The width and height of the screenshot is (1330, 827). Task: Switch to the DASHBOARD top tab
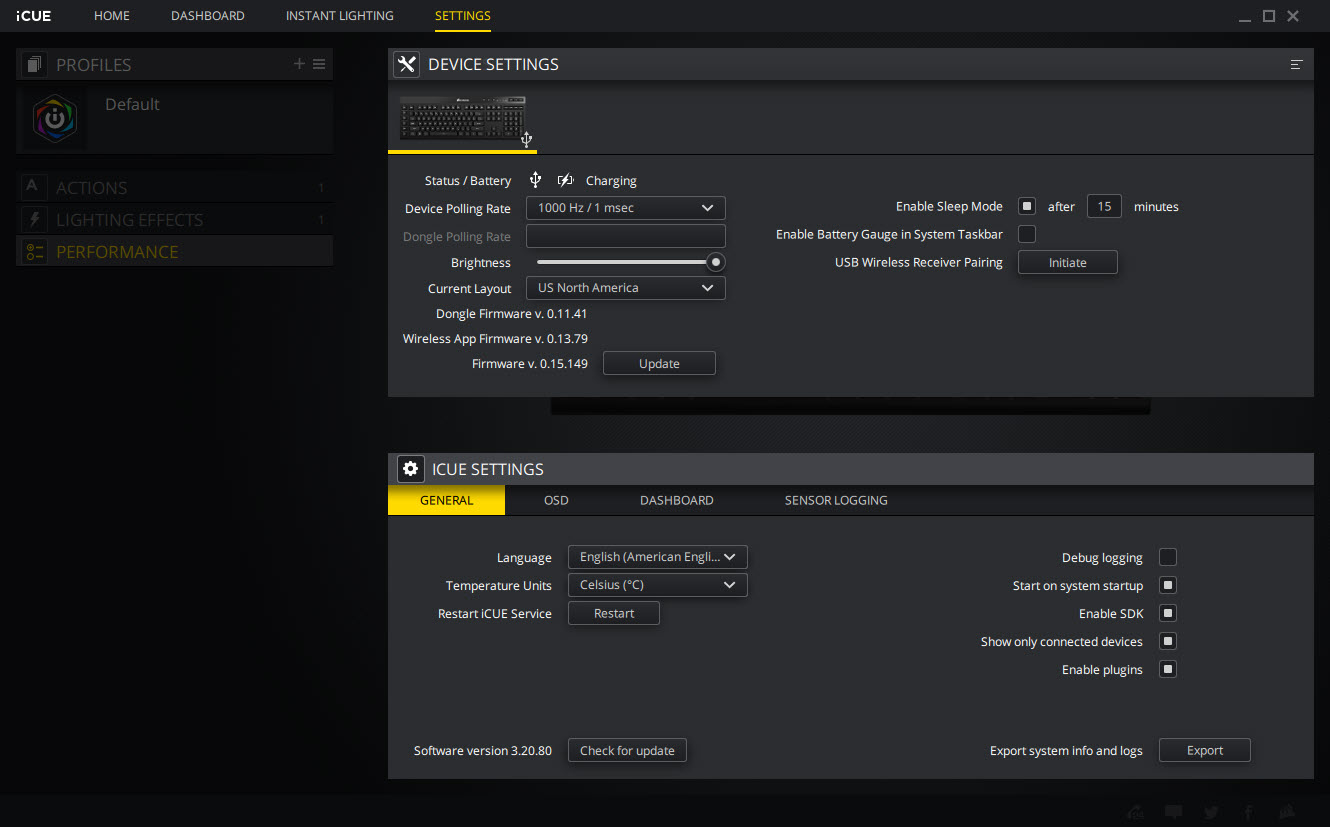208,16
